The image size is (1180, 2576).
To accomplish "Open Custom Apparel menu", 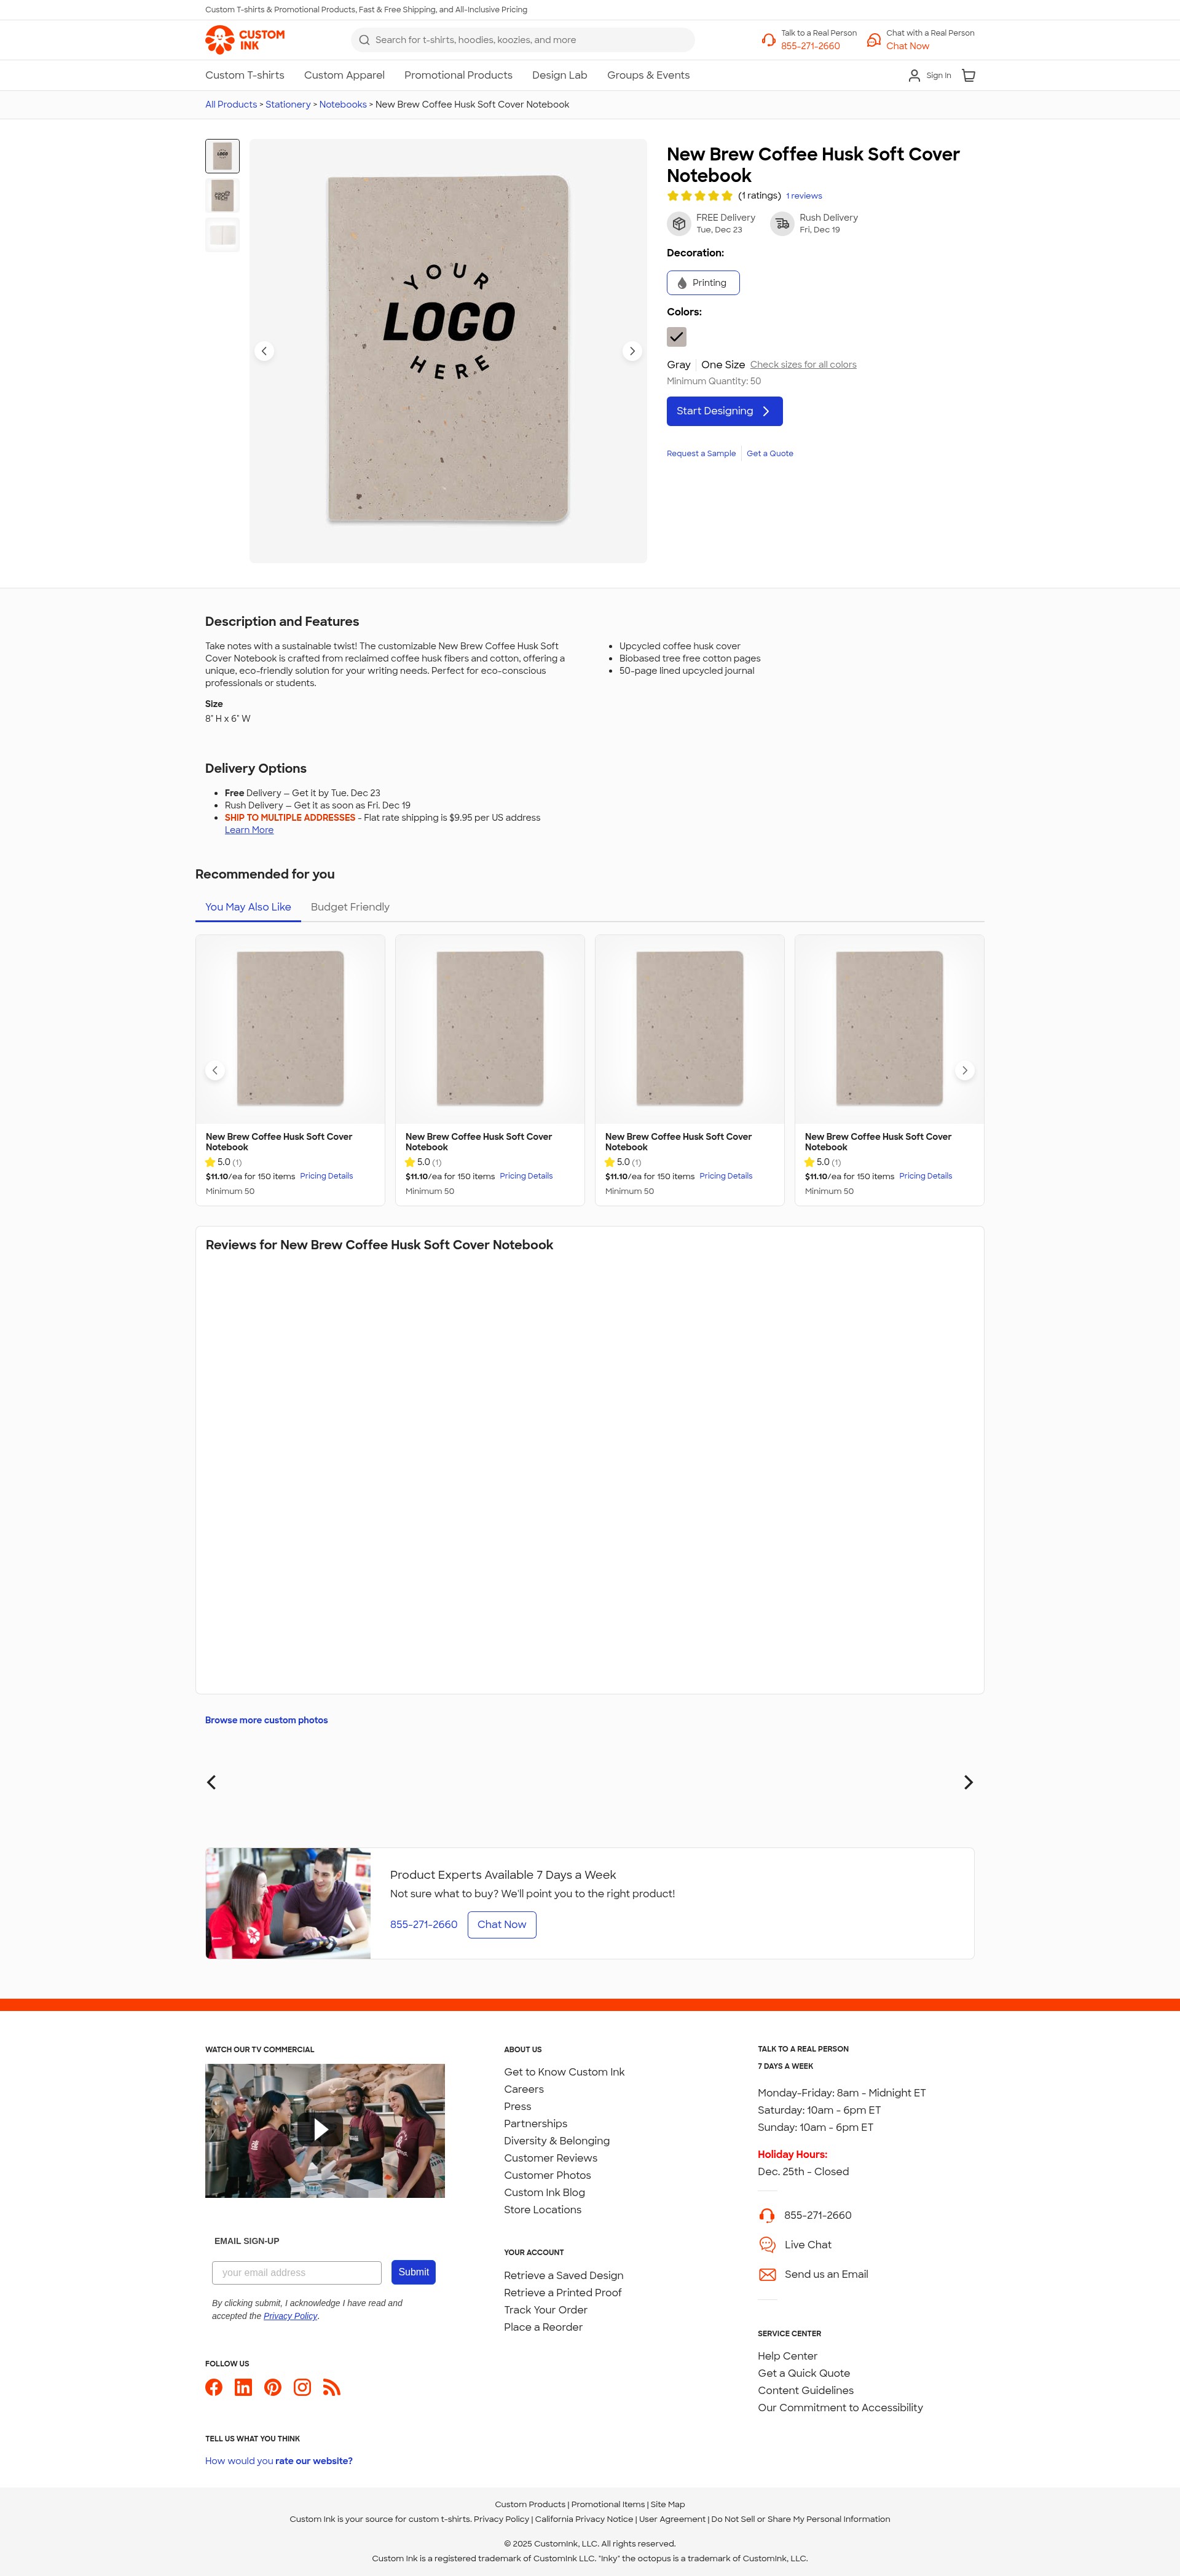I will click(344, 75).
